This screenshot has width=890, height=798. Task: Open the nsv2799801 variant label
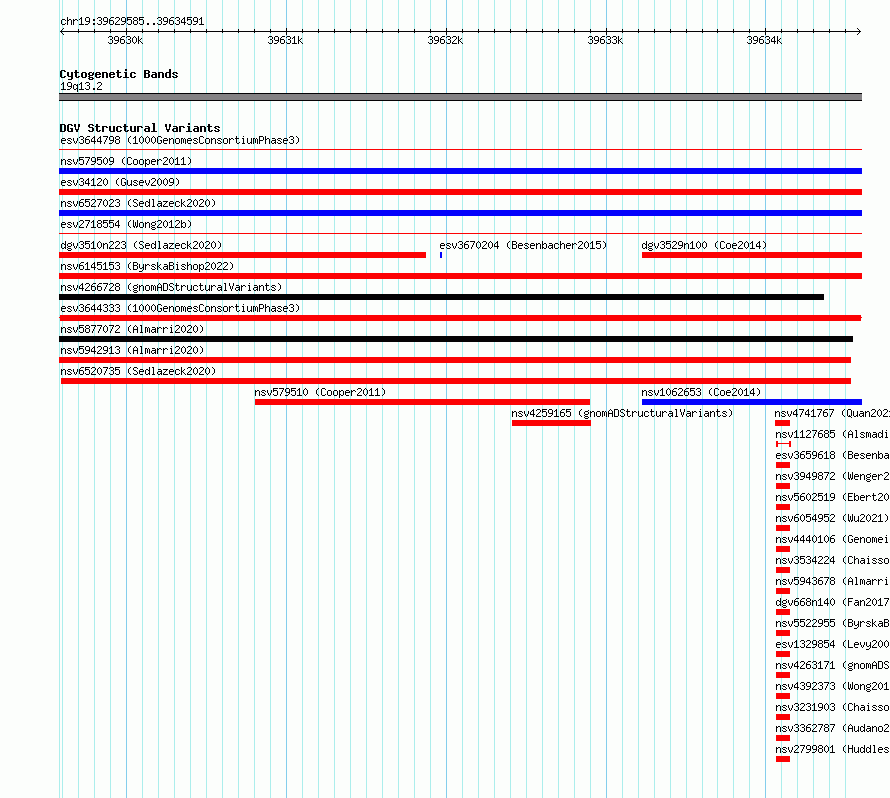click(x=832, y=749)
